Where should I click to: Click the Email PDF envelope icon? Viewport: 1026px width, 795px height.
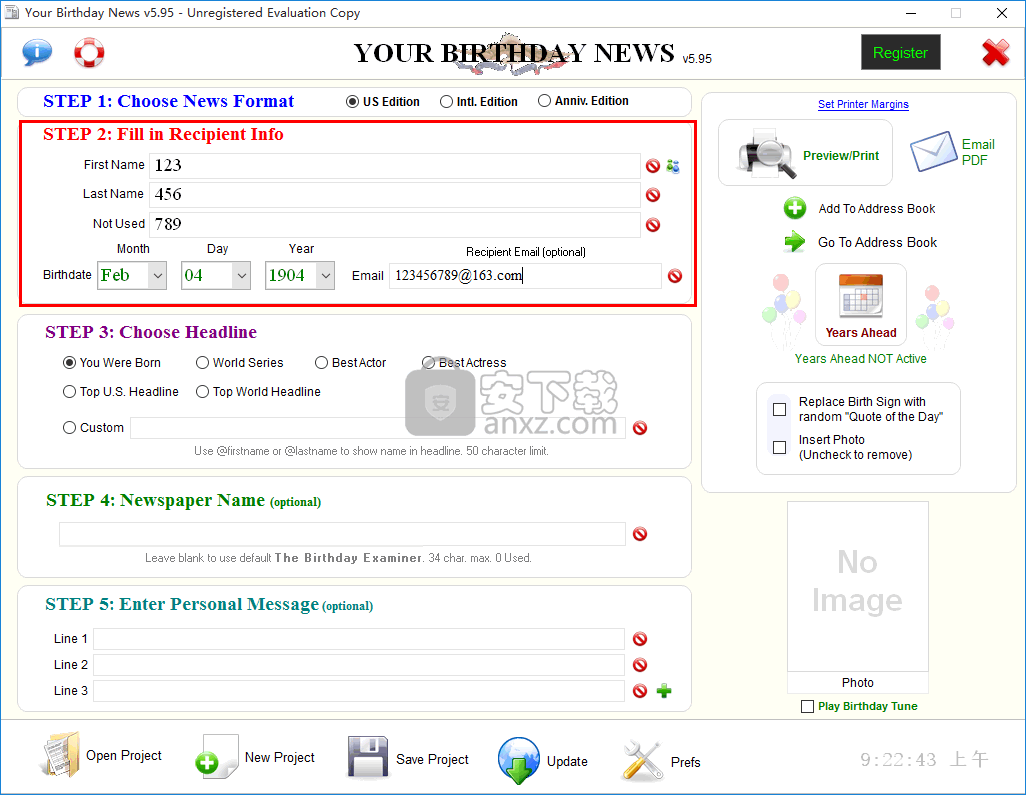tap(934, 151)
